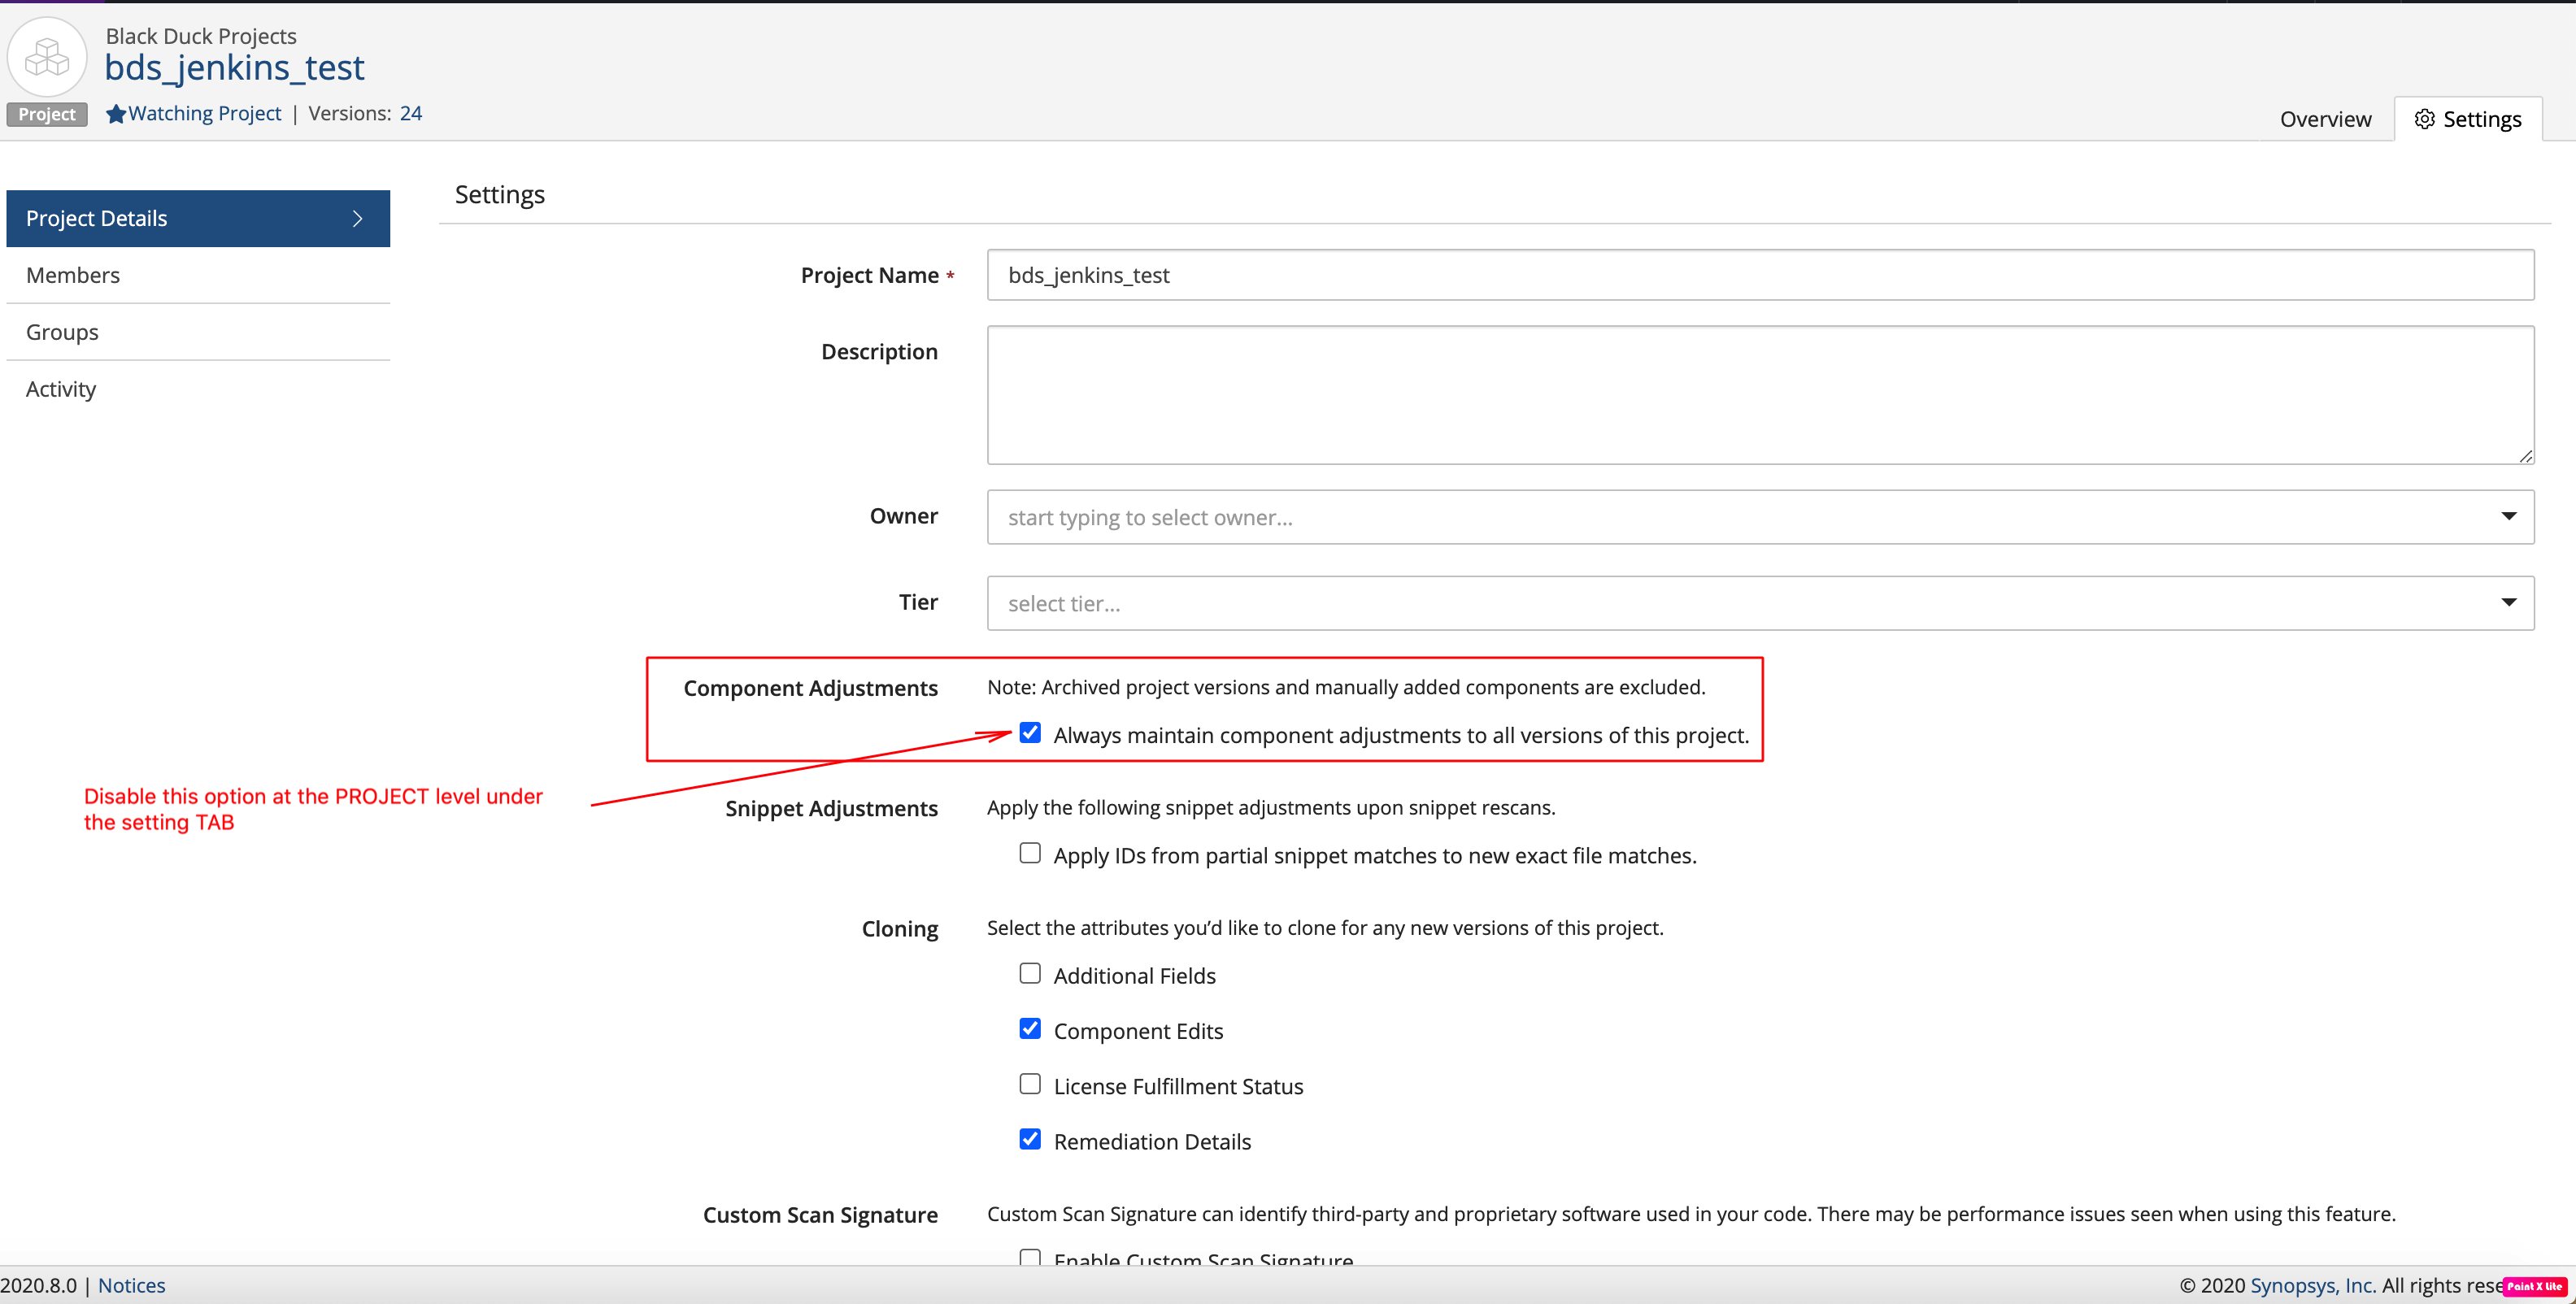
Task: Click the 2020.8.0 version text in footer
Action: tap(38, 1285)
